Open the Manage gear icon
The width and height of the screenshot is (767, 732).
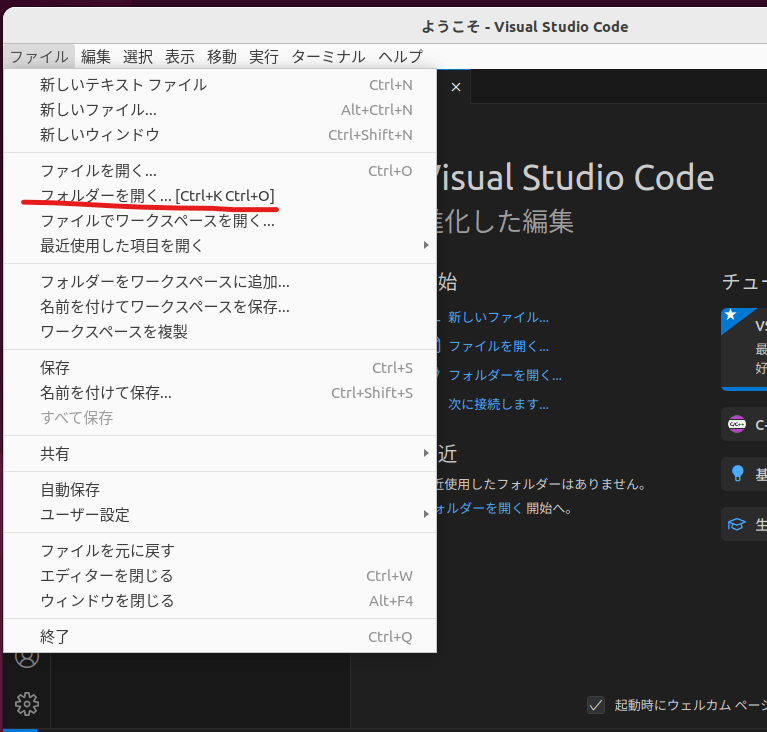tap(27, 704)
